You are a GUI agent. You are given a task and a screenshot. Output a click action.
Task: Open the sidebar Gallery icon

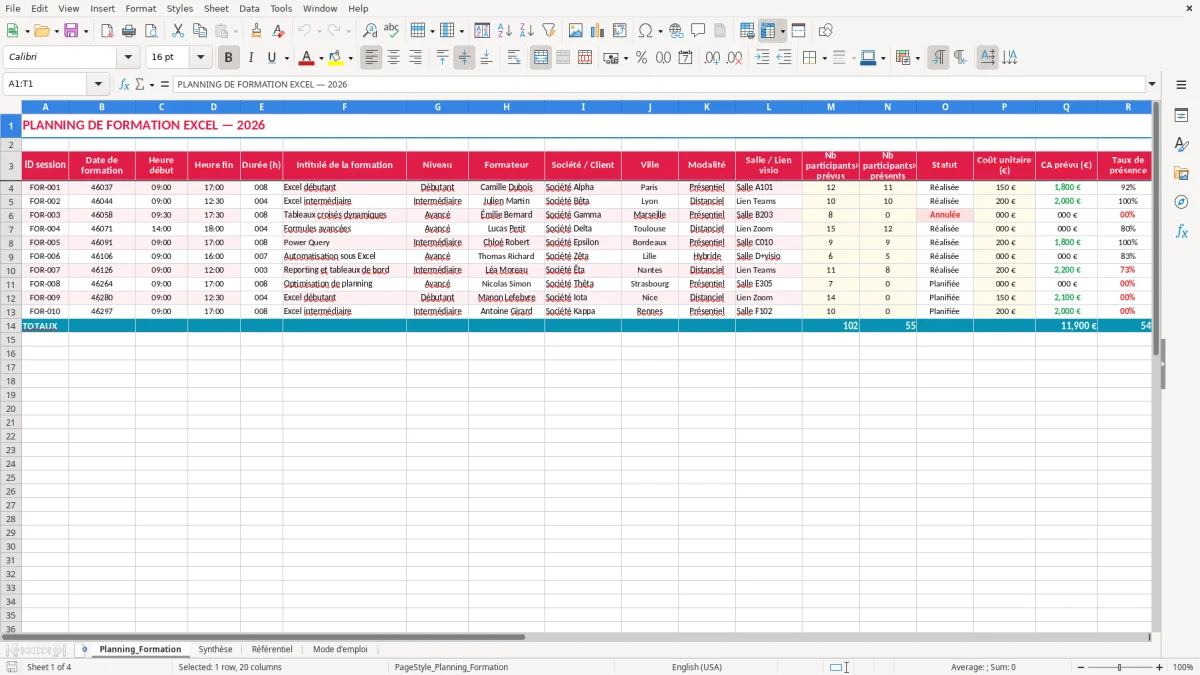(x=1181, y=174)
